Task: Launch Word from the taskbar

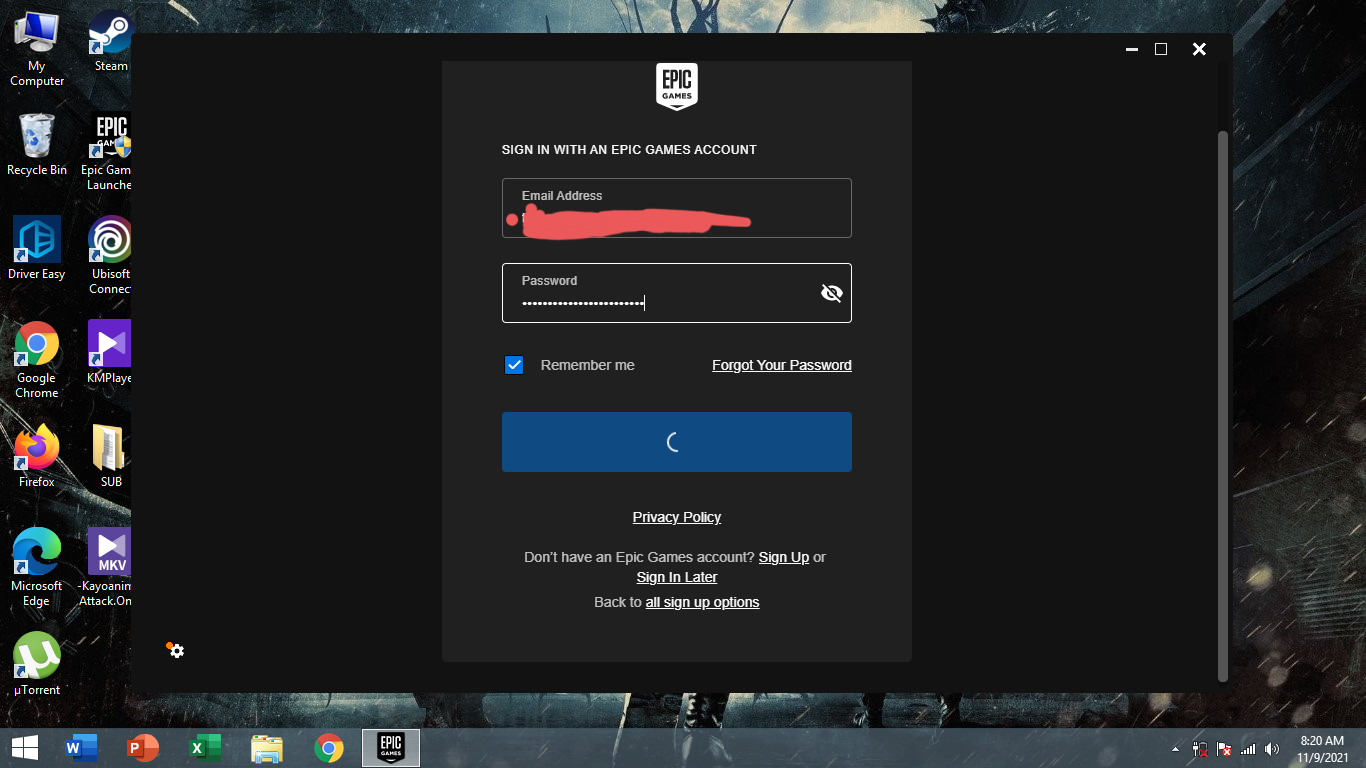Action: [81, 748]
